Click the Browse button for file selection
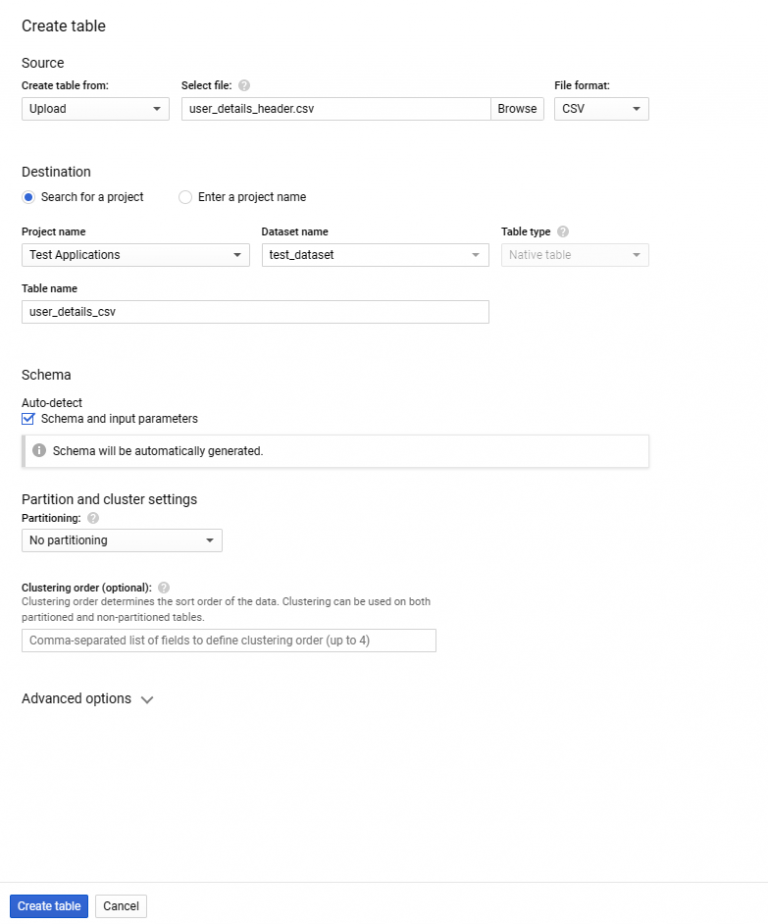 pos(517,108)
